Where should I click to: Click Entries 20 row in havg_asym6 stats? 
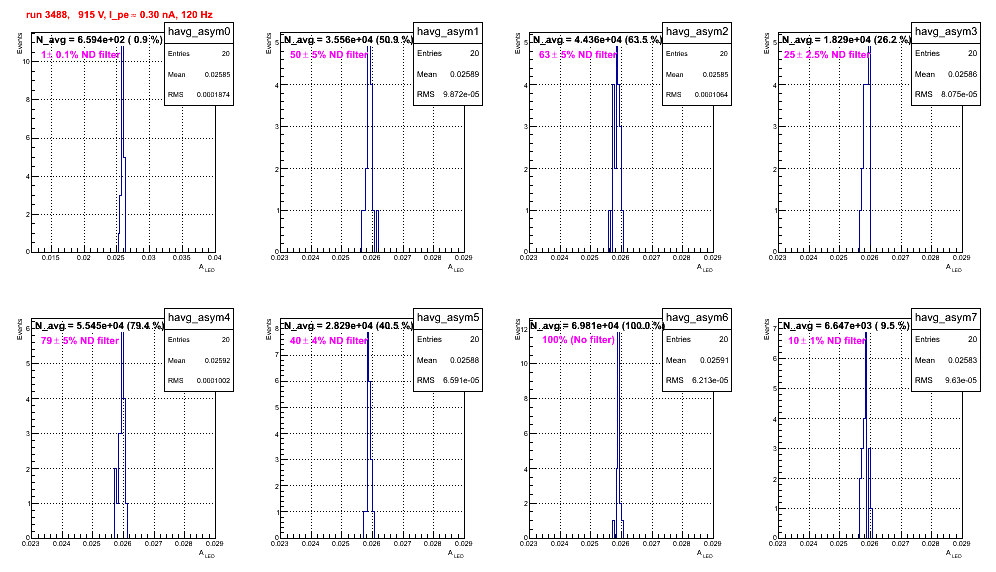click(697, 340)
